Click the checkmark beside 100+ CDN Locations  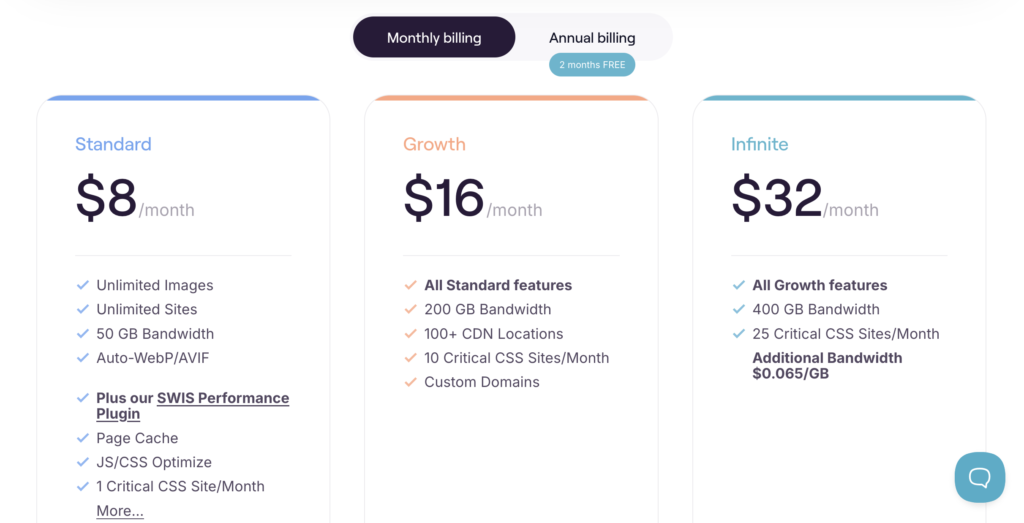point(410,334)
